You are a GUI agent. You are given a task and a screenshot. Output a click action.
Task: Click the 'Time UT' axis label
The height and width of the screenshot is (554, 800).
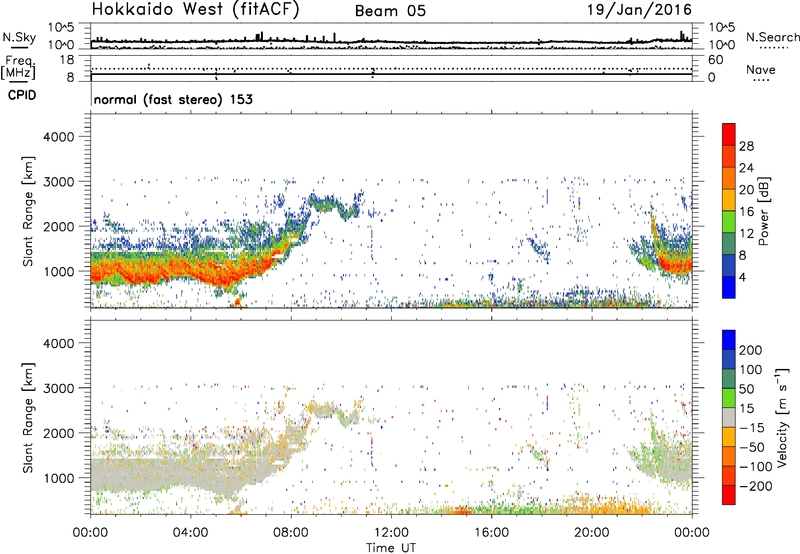click(391, 548)
